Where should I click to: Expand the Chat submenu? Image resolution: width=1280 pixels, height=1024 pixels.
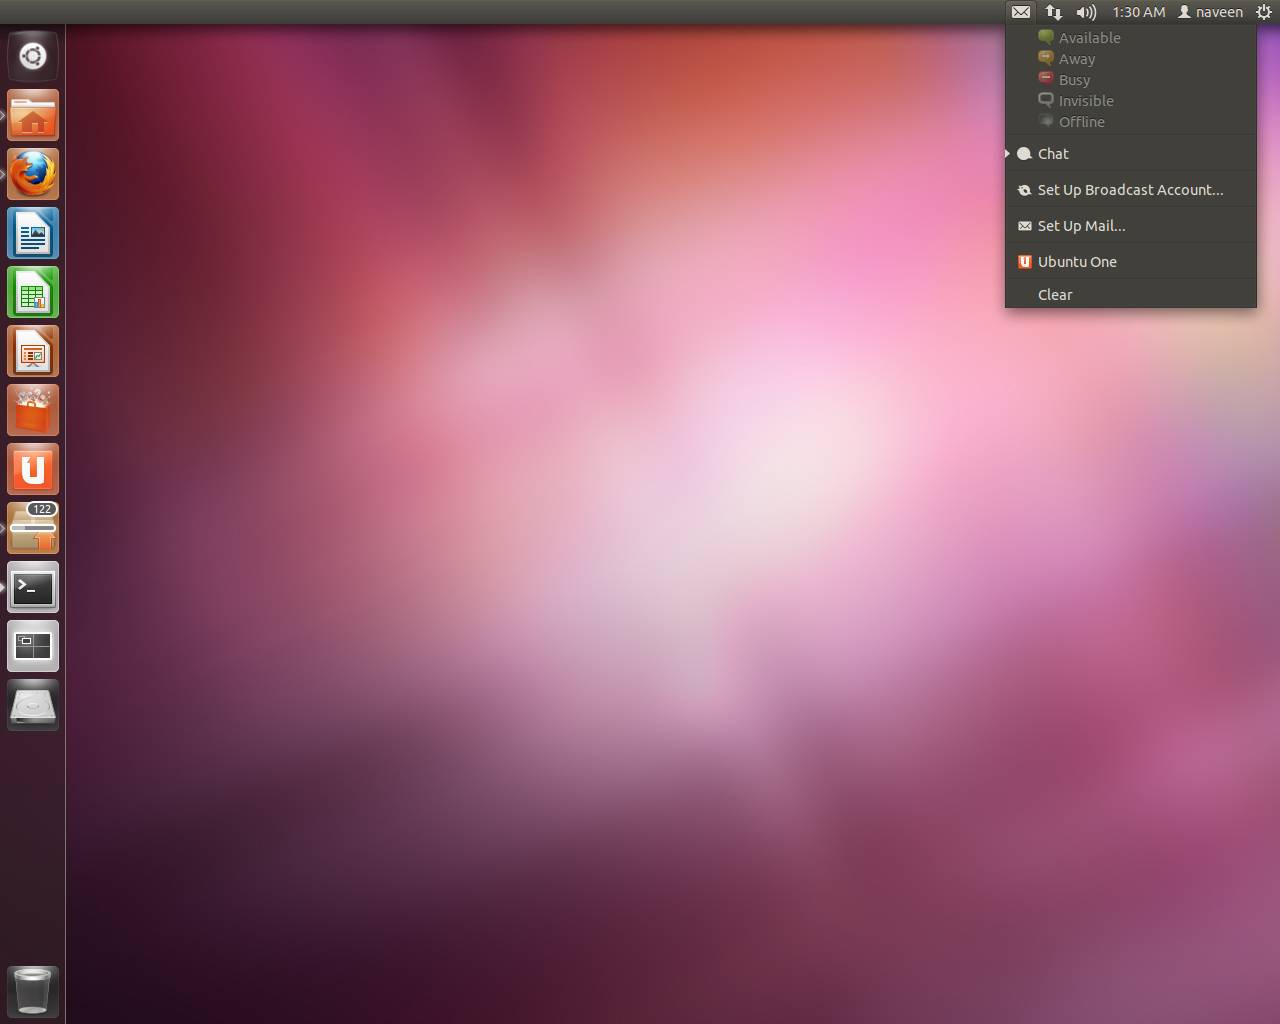click(1053, 153)
